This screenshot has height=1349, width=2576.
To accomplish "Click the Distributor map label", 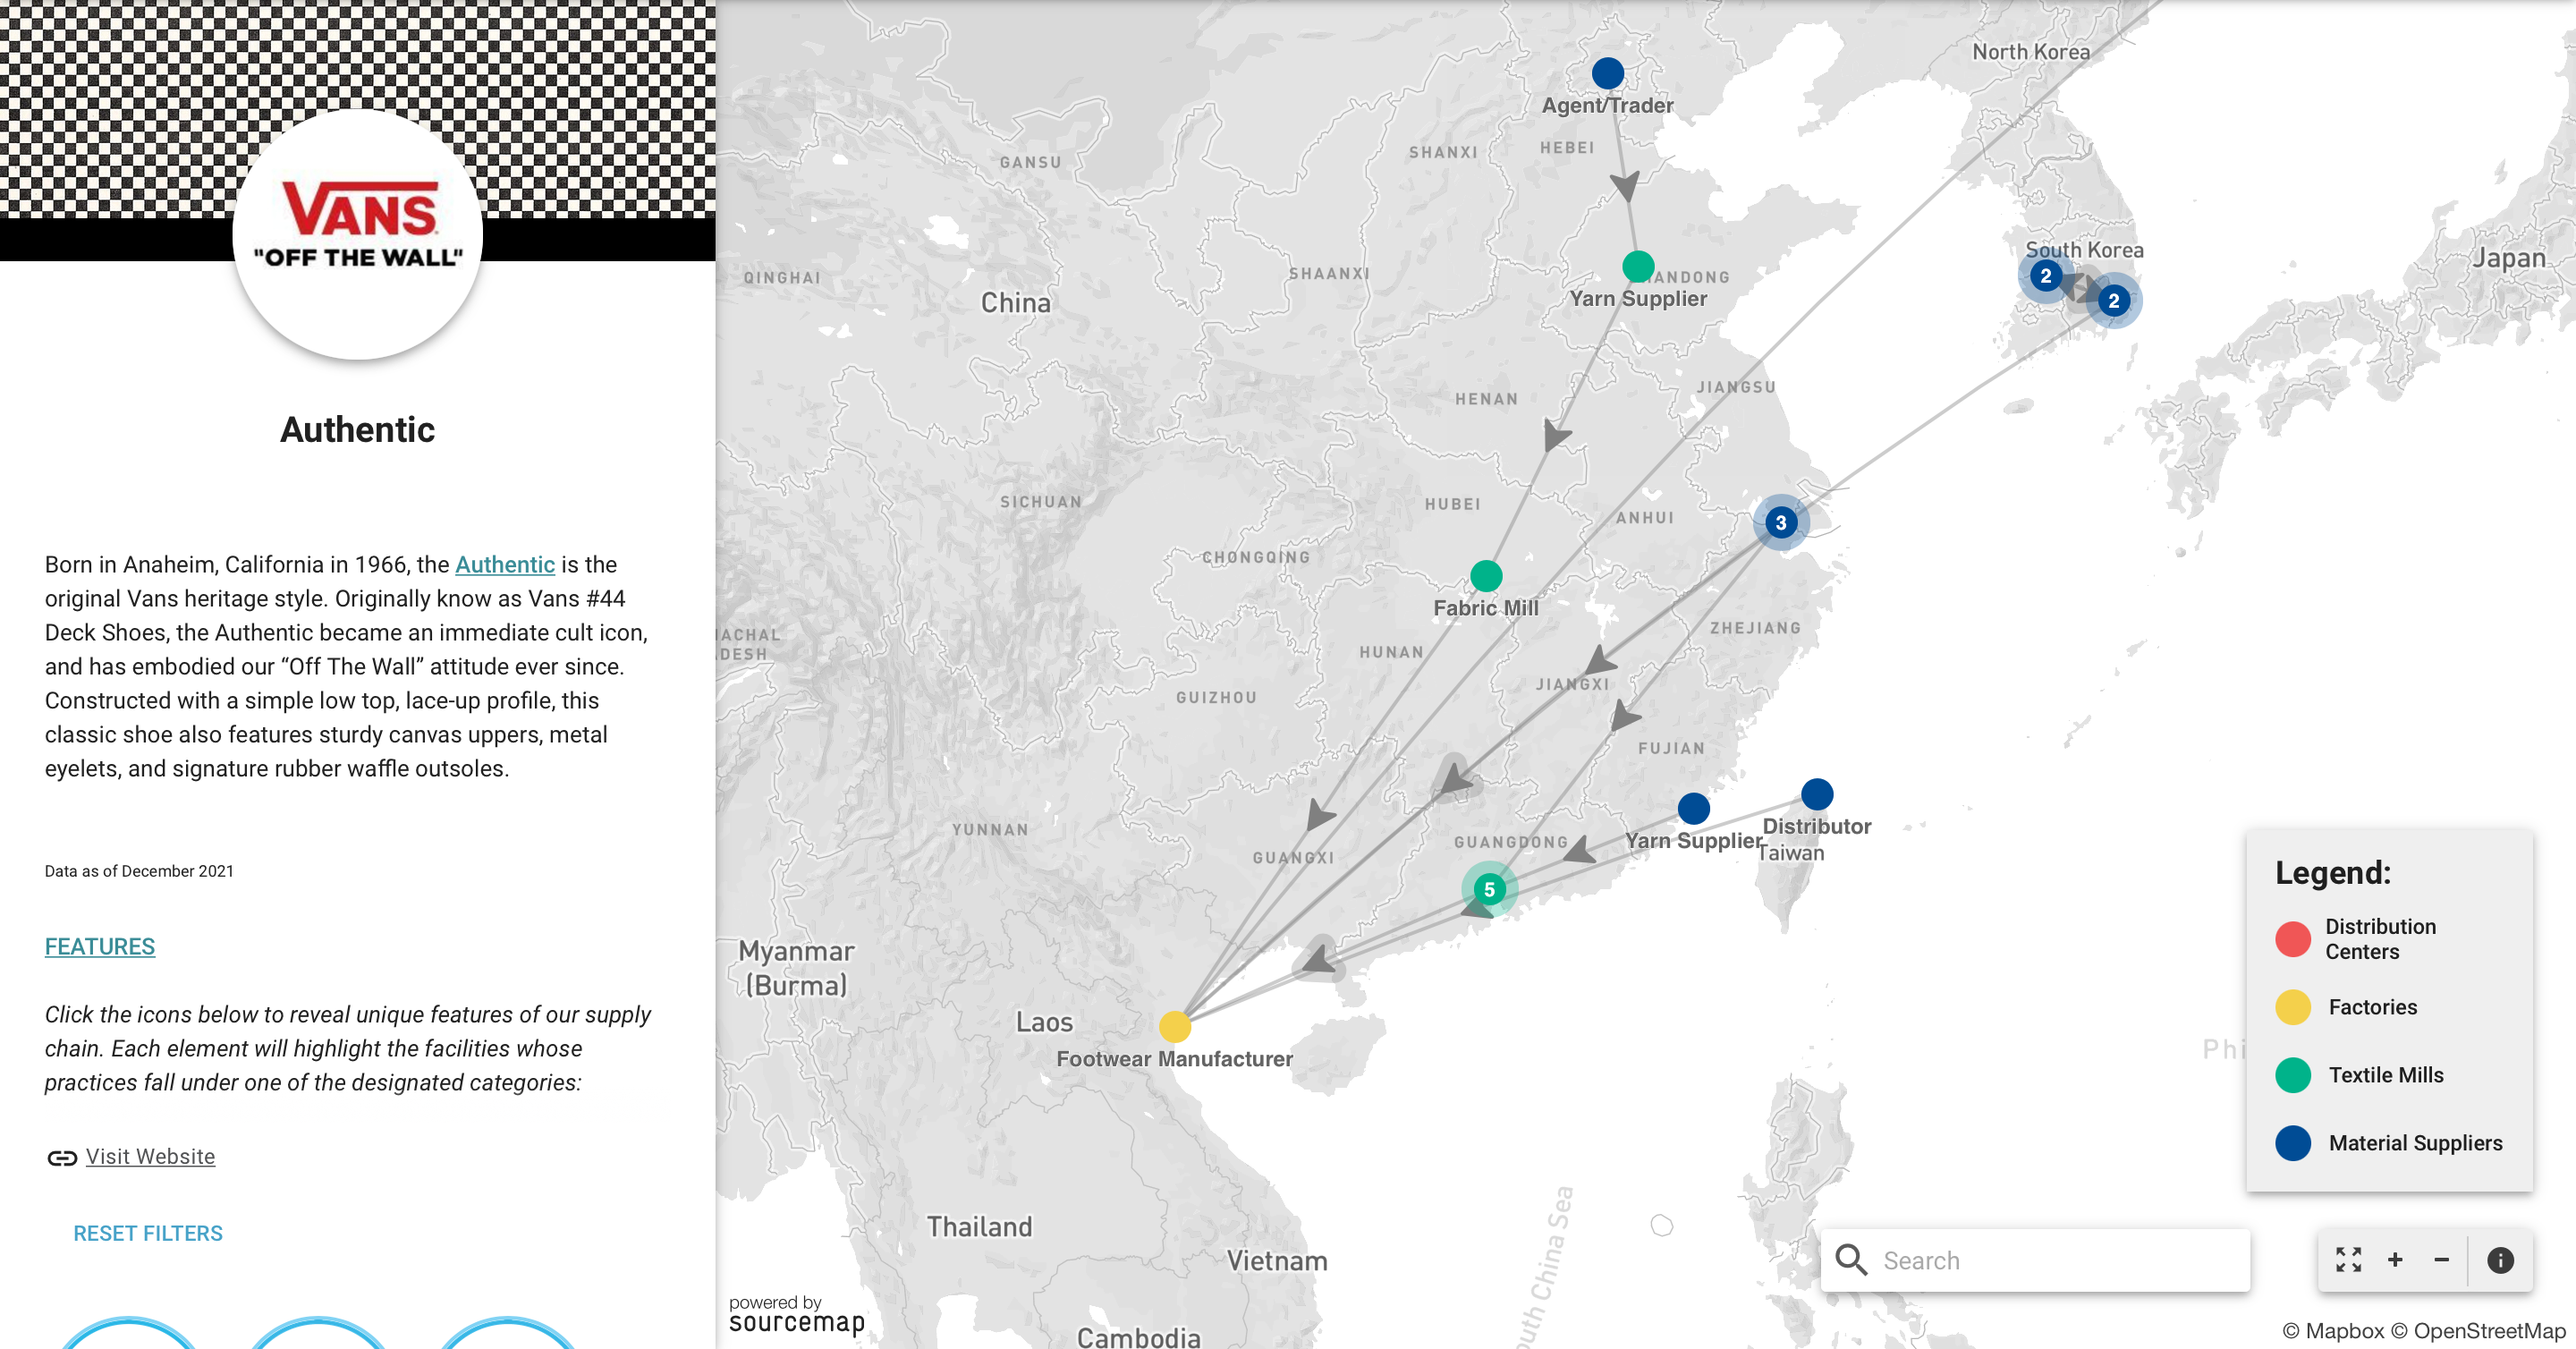I will 1817,827.
